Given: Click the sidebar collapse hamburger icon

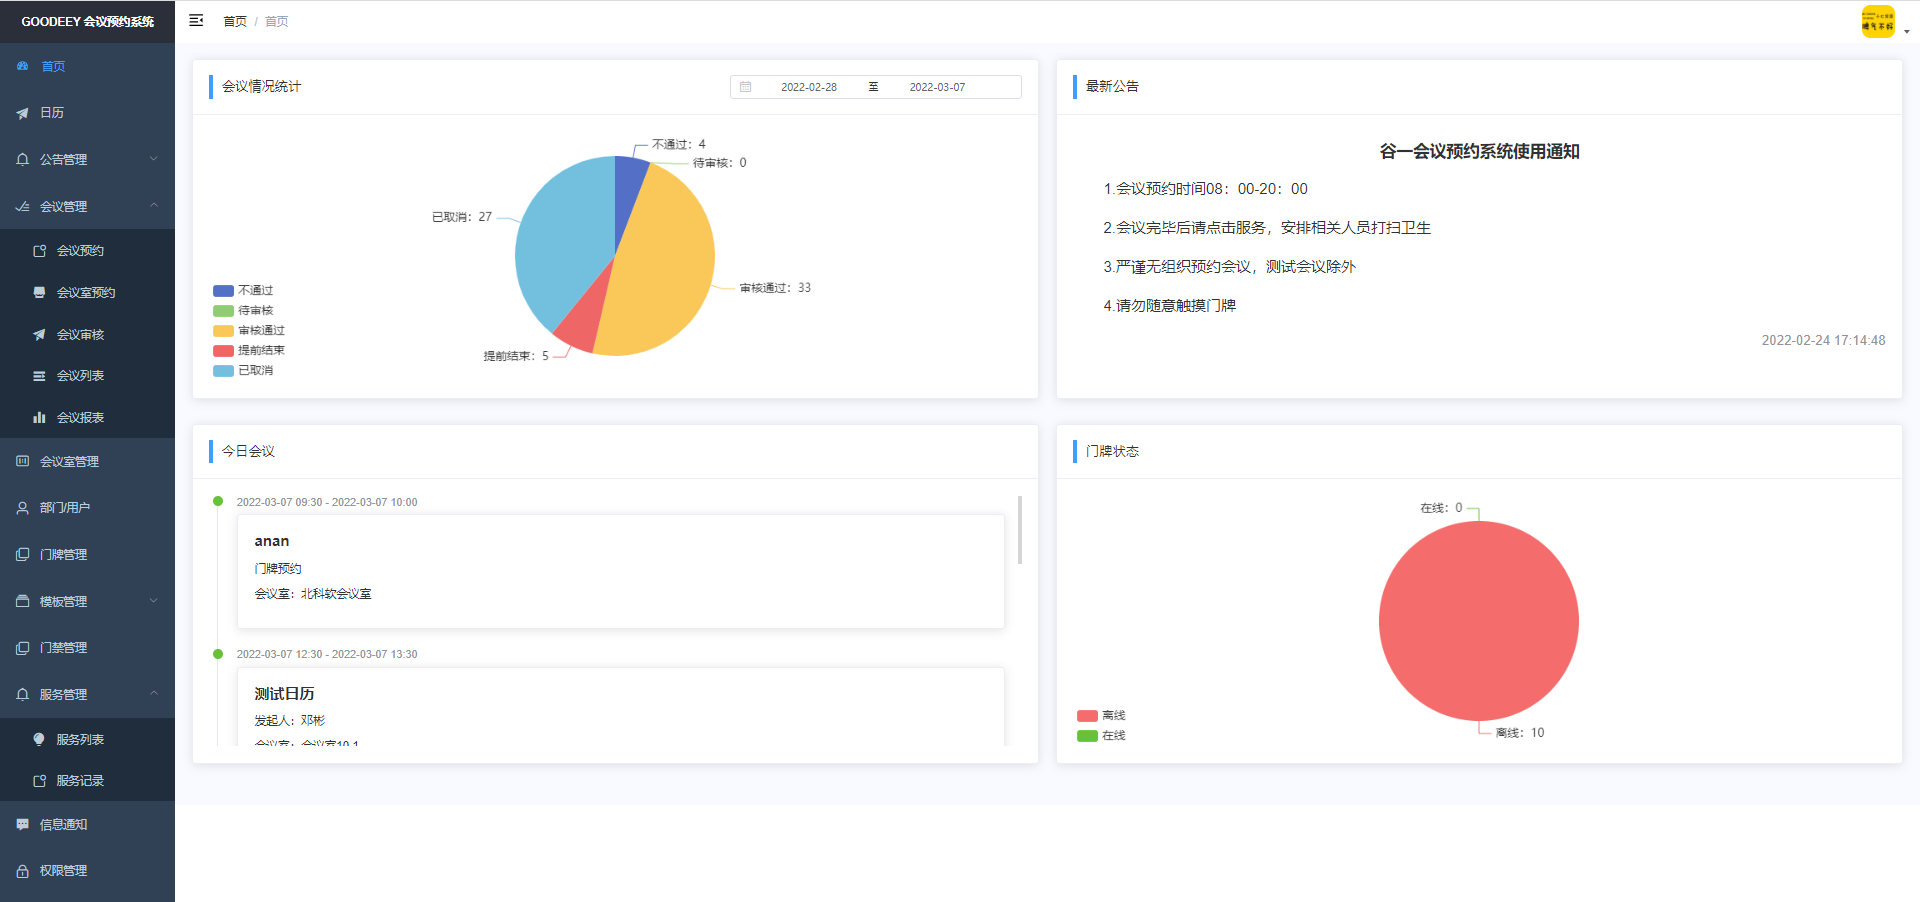Looking at the screenshot, I should [196, 20].
